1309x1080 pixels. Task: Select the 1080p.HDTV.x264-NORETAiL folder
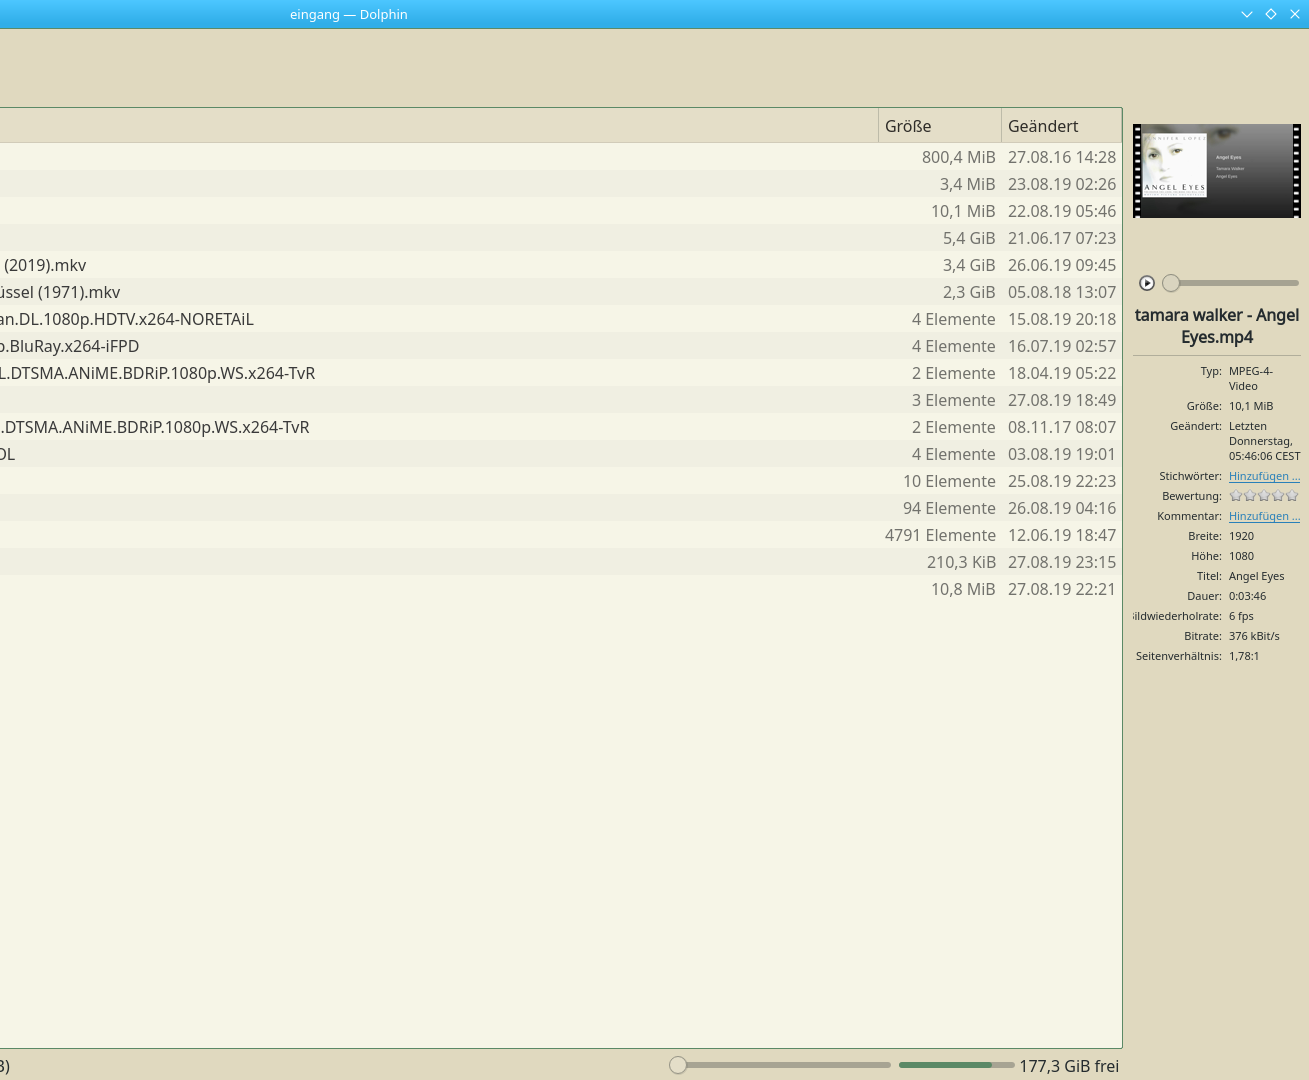(x=127, y=319)
